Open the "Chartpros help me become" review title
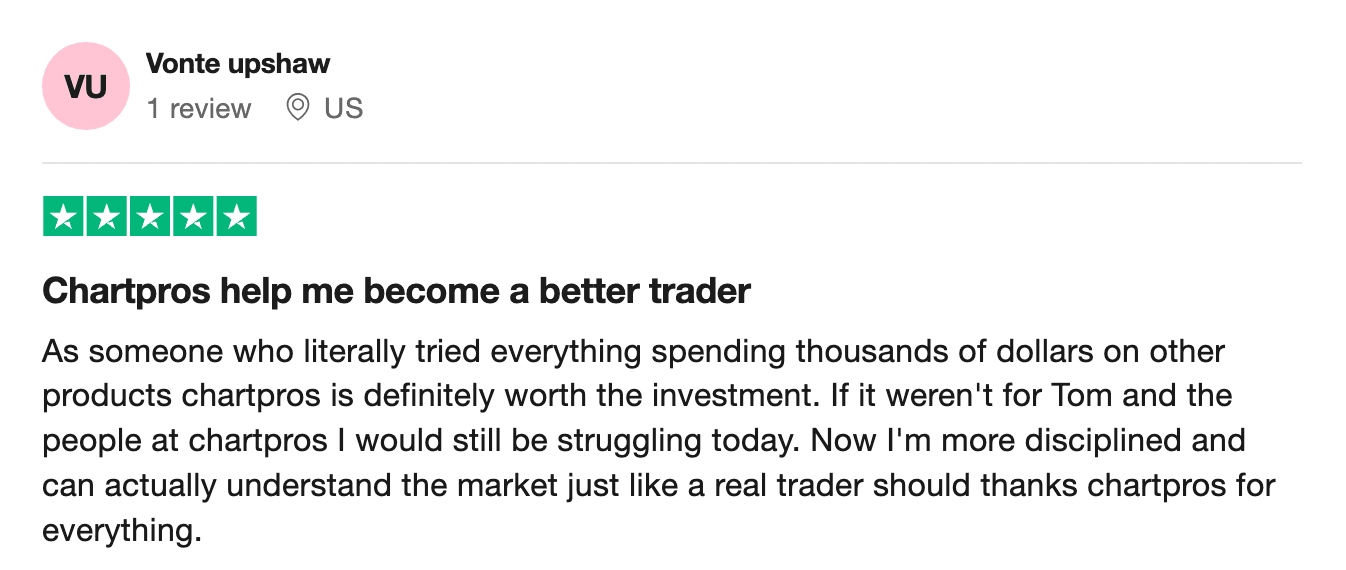1346x570 pixels. 396,291
